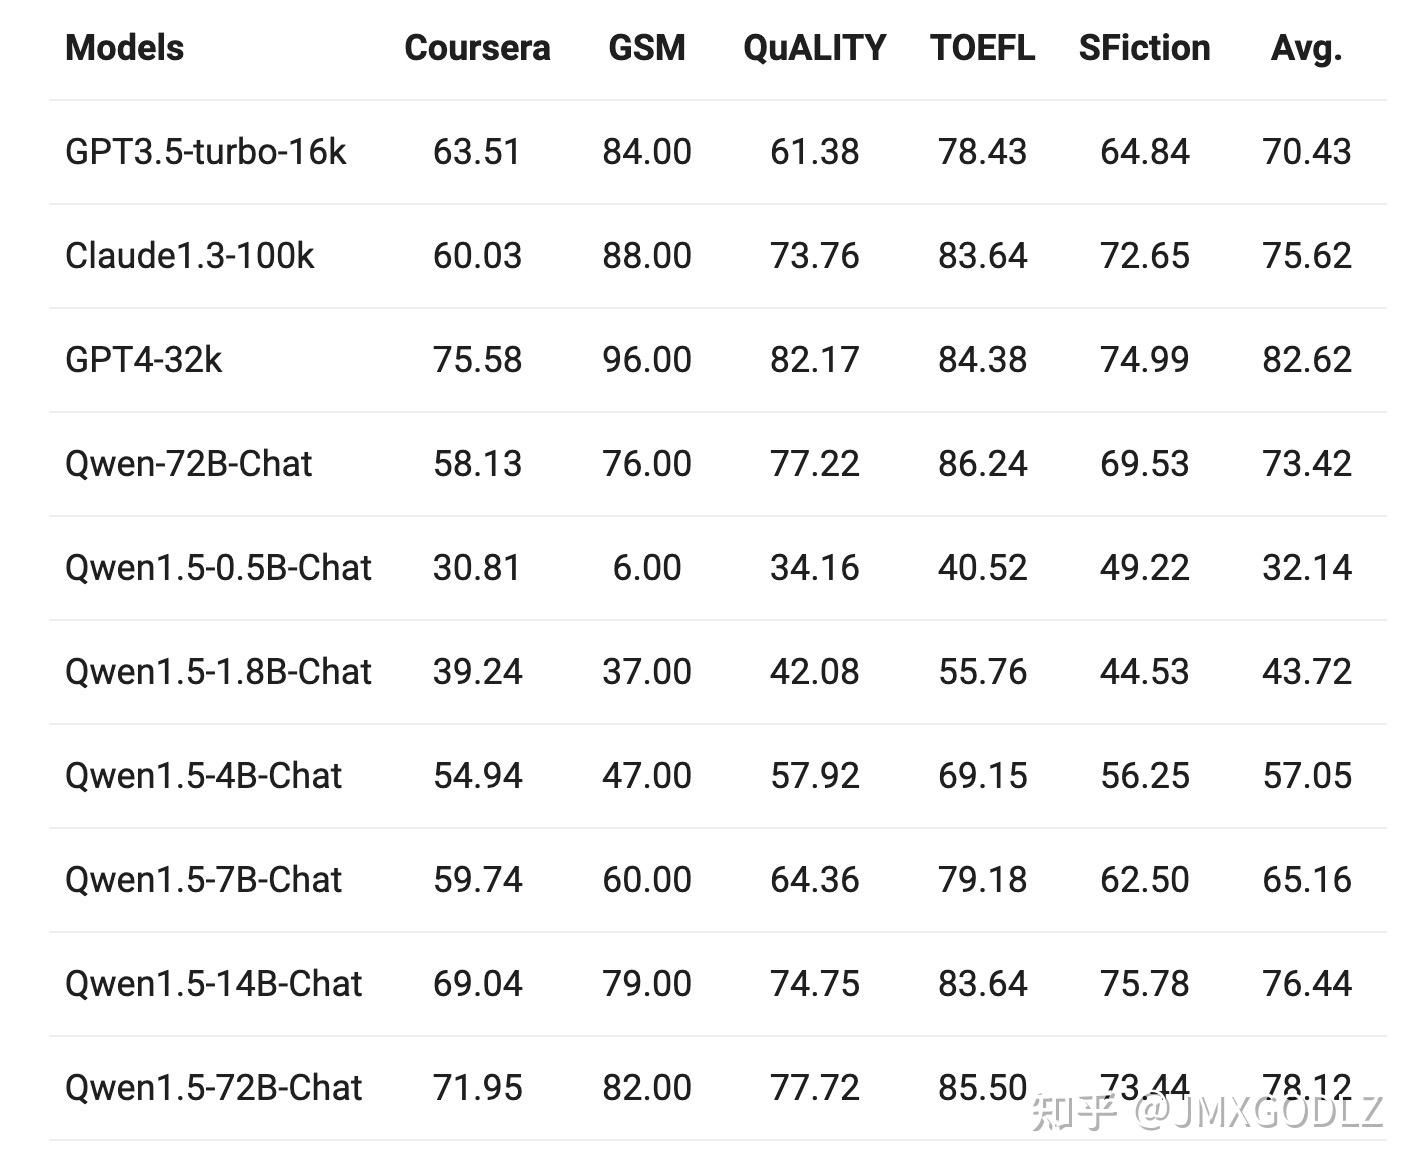Click the Qwen1.5-72B-Chat row label

click(x=213, y=1088)
